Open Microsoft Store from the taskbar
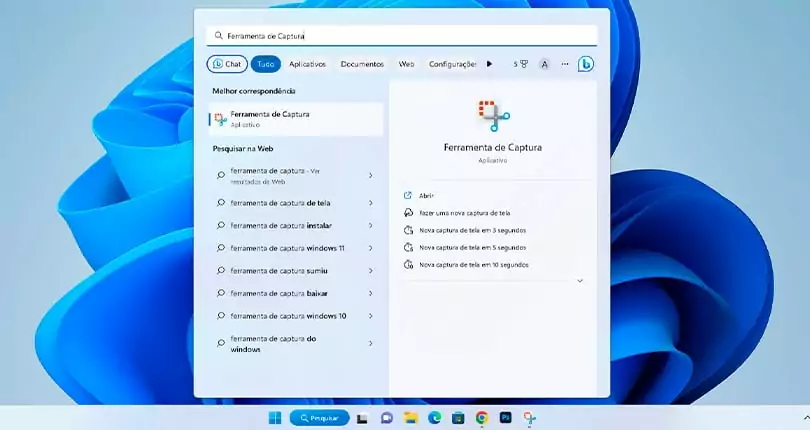Image resolution: width=810 pixels, height=430 pixels. (458, 418)
